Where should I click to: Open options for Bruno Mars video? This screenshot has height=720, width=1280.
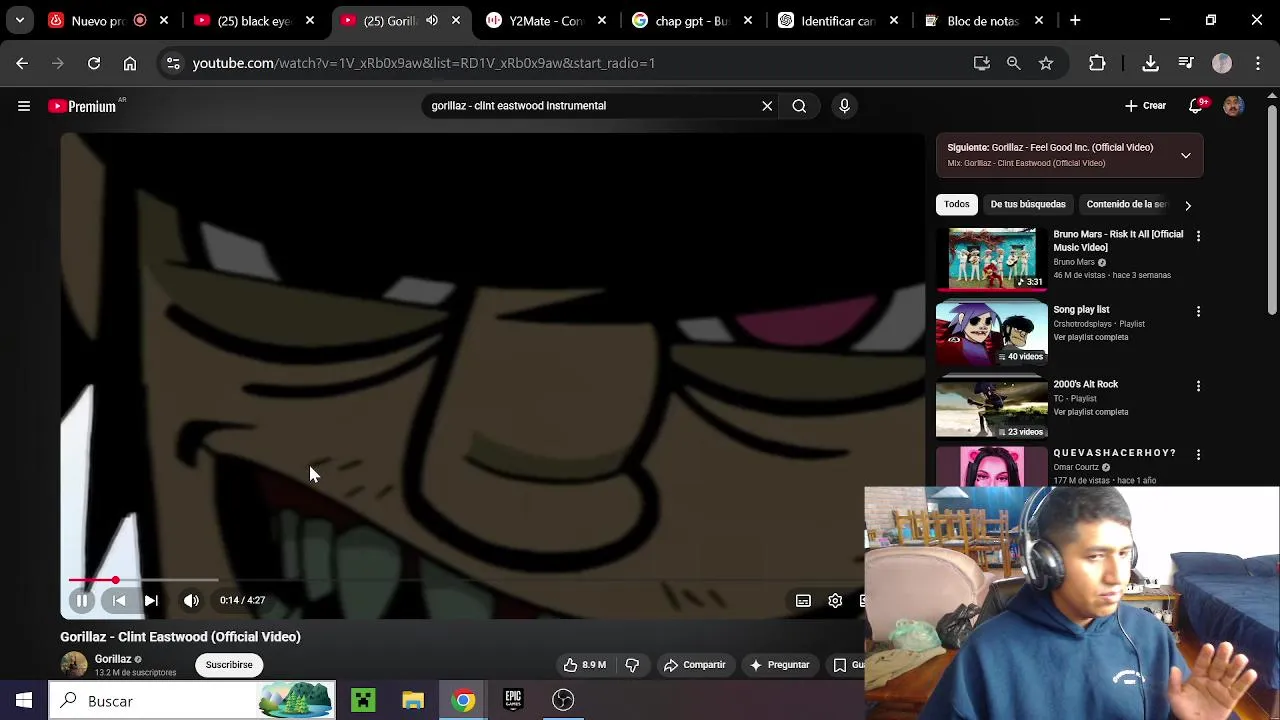1198,236
